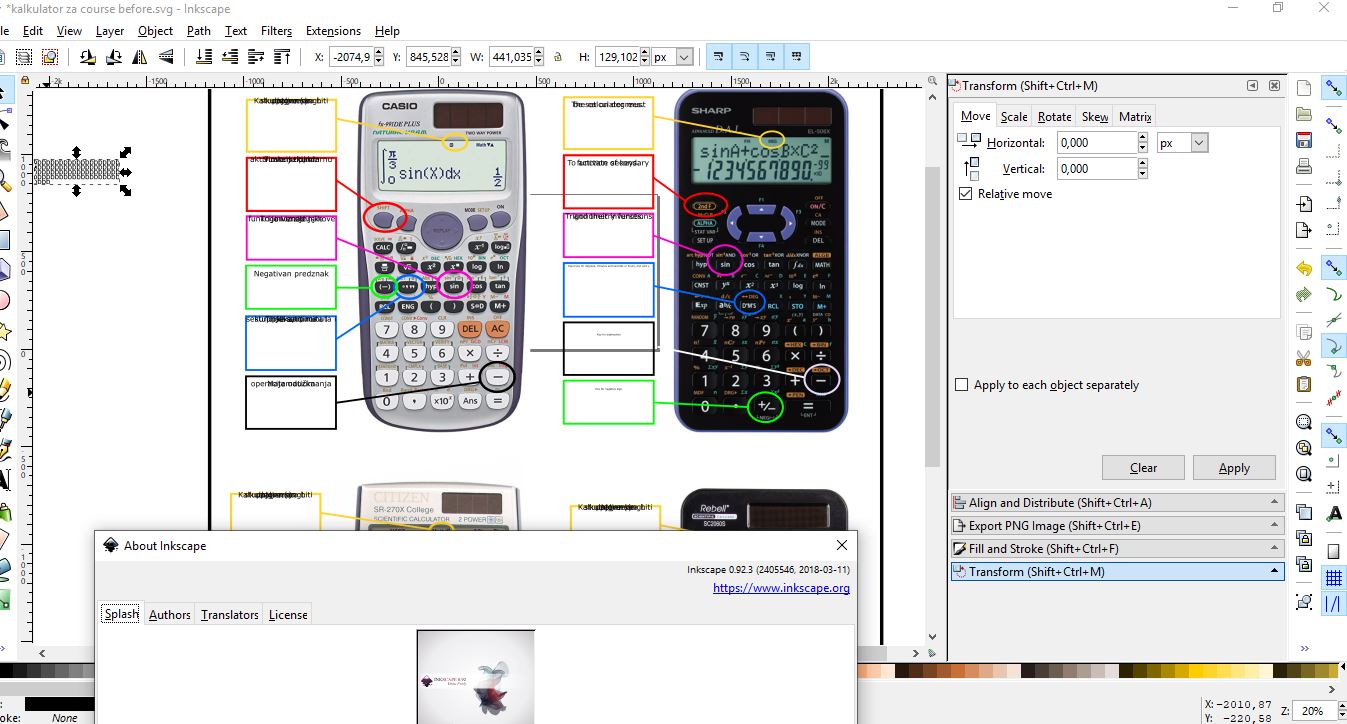
Task: Click the Paste clipboard icon
Action: [x=1303, y=384]
